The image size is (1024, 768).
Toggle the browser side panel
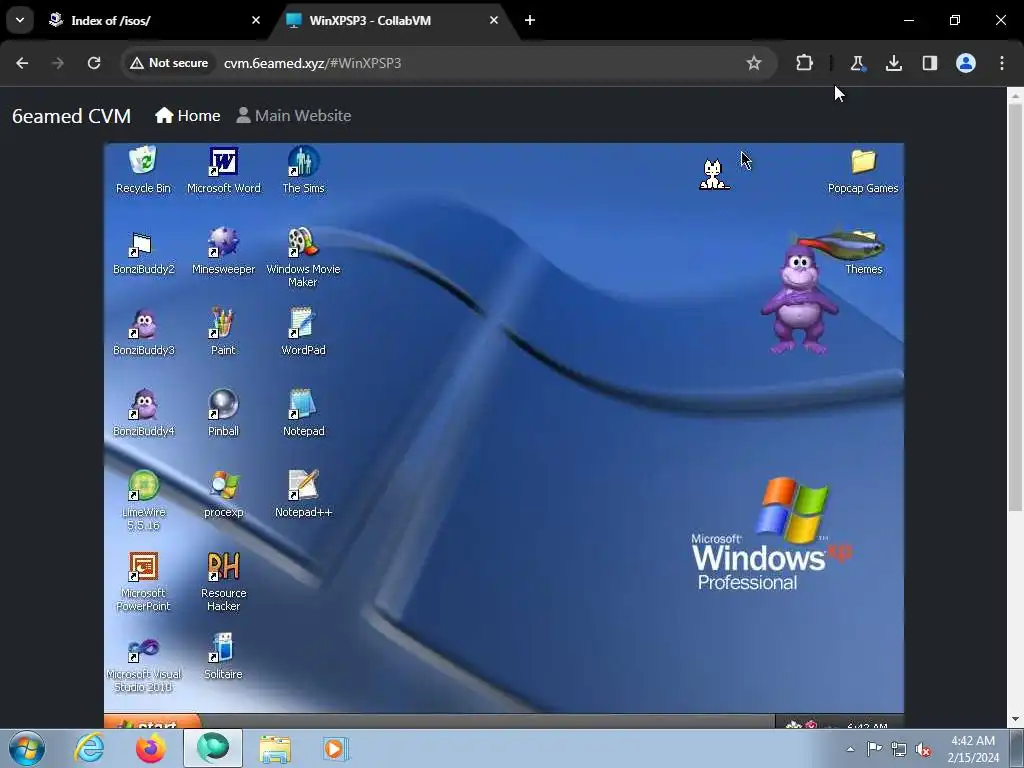(x=929, y=63)
